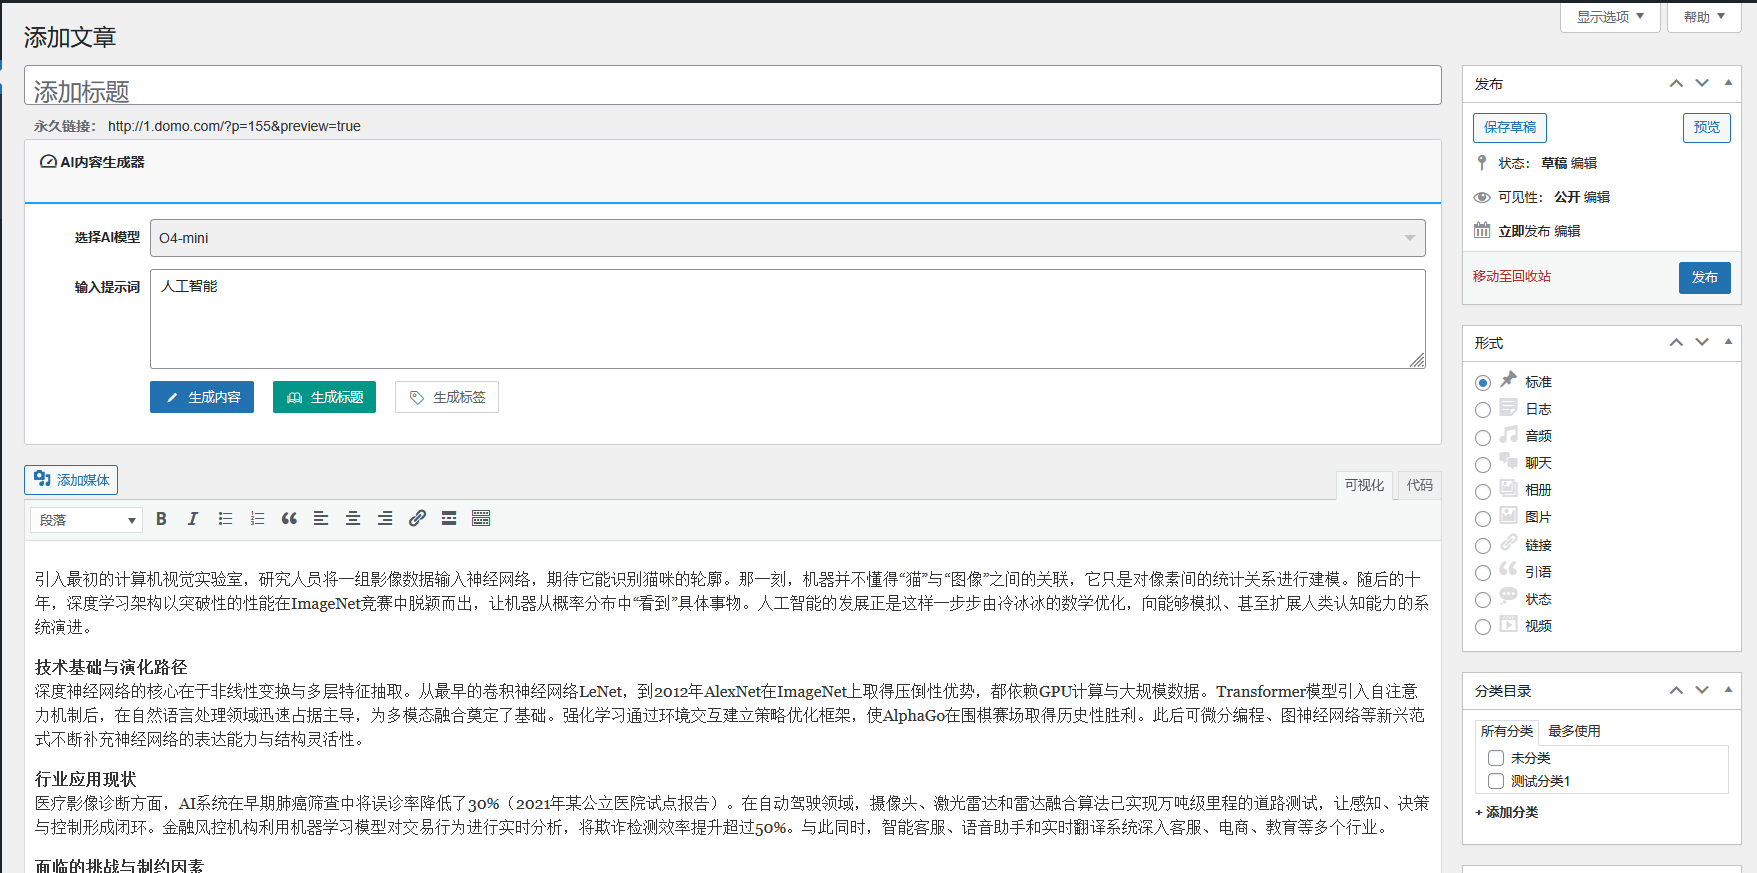Toggle bold formatting in editor toolbar
The height and width of the screenshot is (873, 1757).
[161, 518]
